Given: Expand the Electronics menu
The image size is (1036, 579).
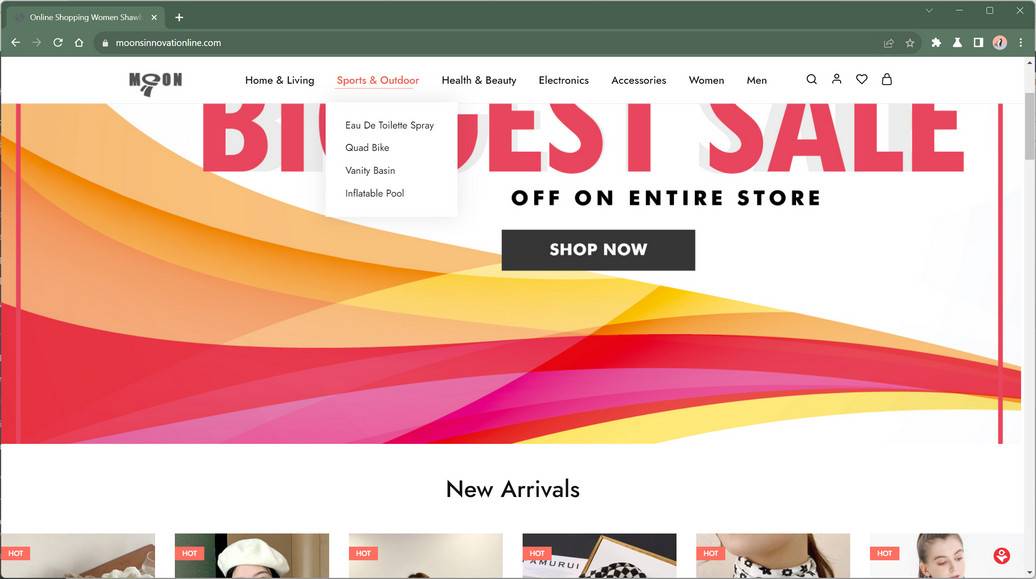Looking at the screenshot, I should [x=564, y=80].
